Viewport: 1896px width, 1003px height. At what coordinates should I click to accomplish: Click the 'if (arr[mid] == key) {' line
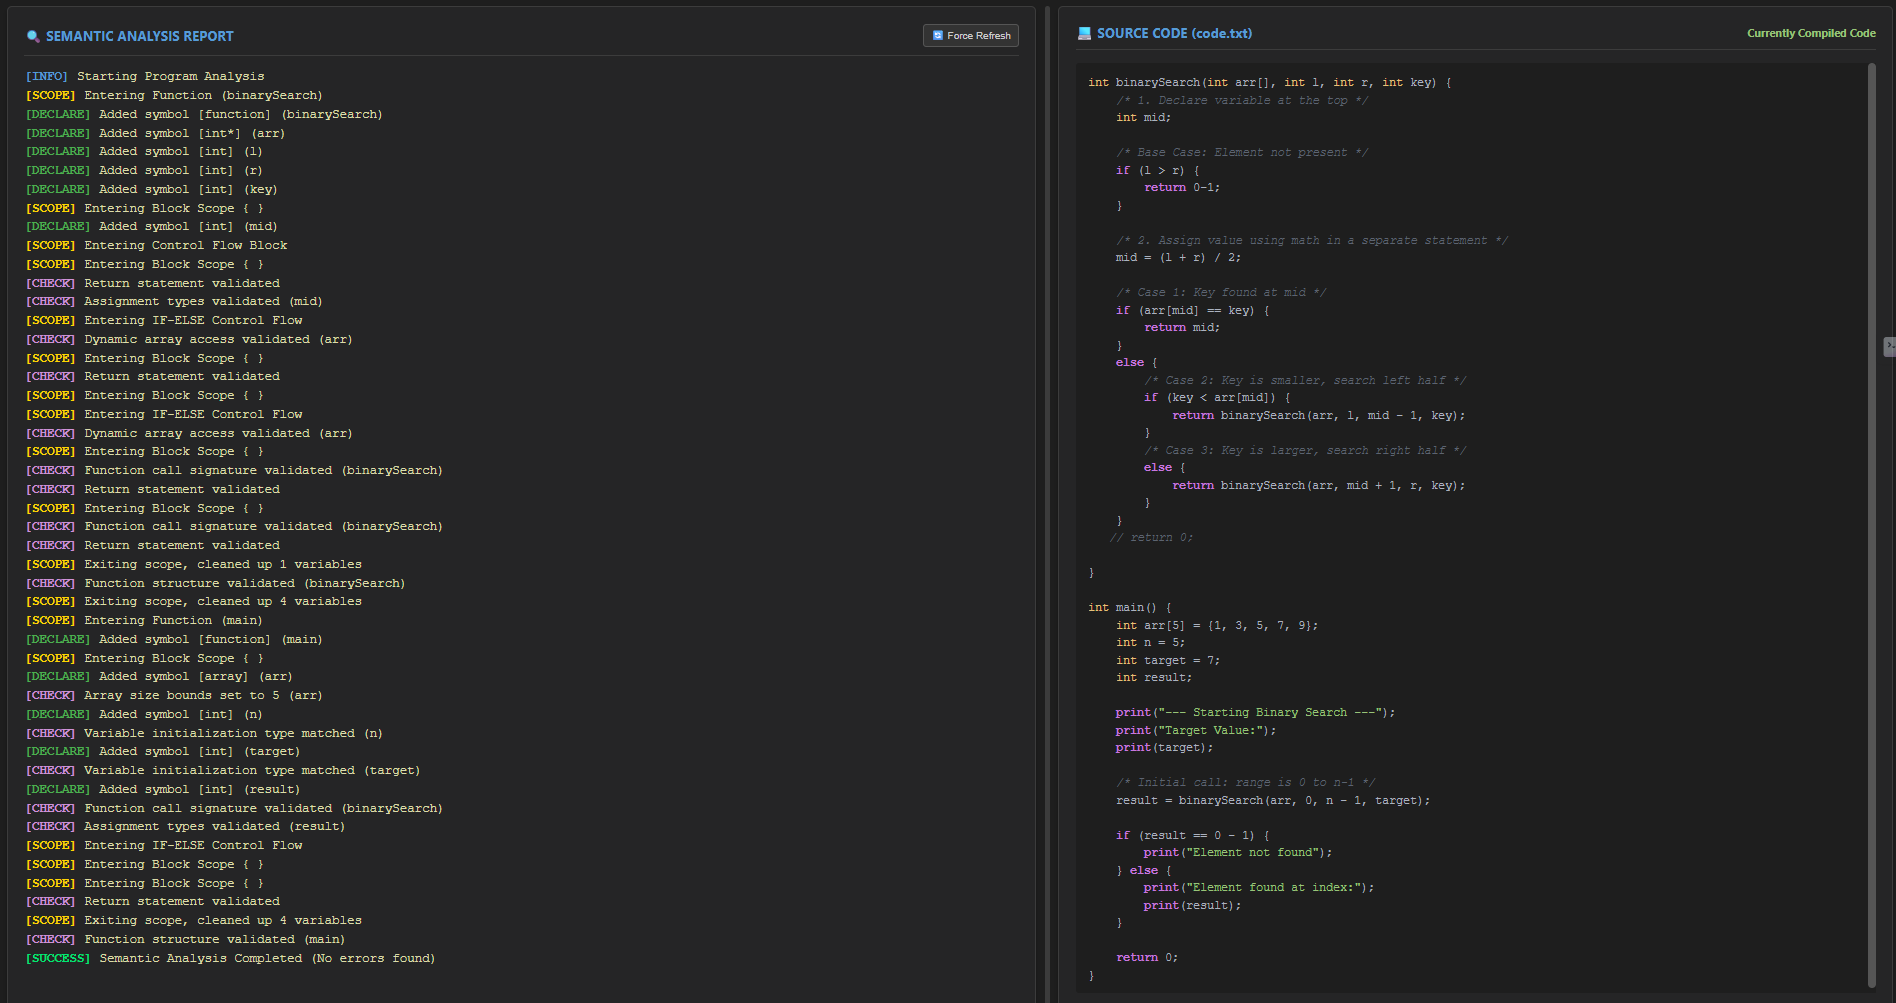click(1192, 310)
